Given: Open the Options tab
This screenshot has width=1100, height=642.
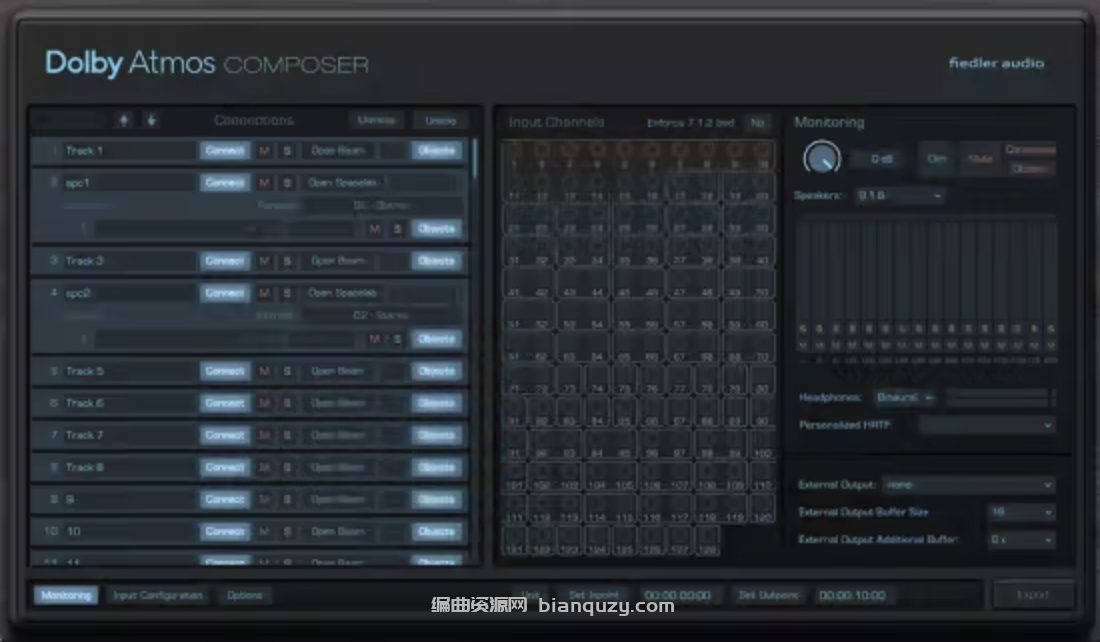Looking at the screenshot, I should [x=244, y=595].
